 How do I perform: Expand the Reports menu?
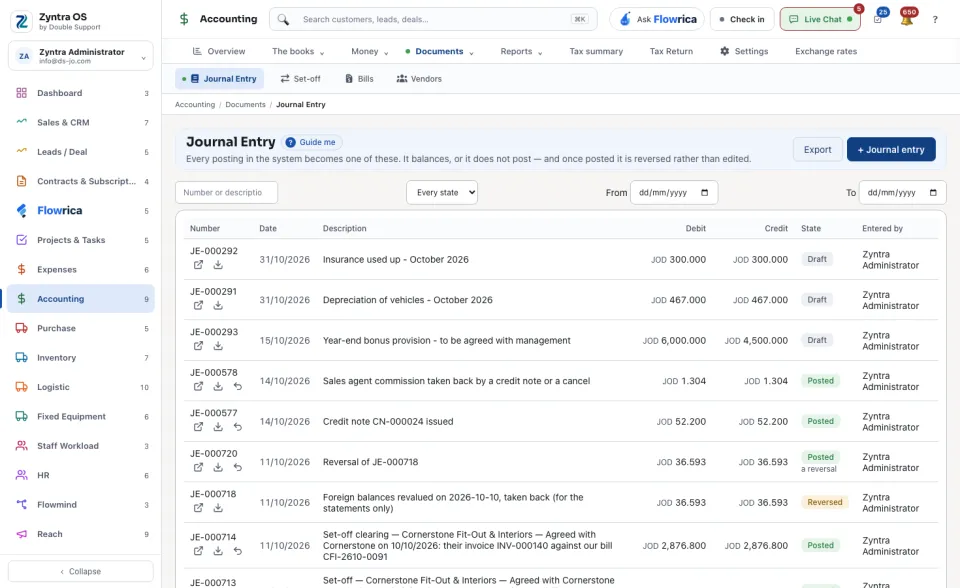(522, 51)
